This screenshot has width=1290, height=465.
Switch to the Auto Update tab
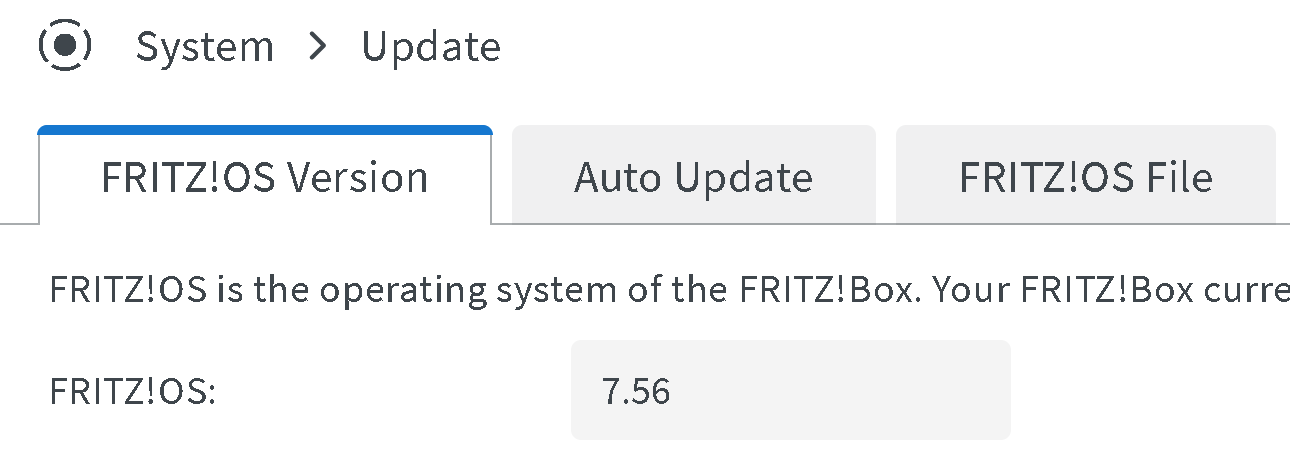tap(693, 177)
